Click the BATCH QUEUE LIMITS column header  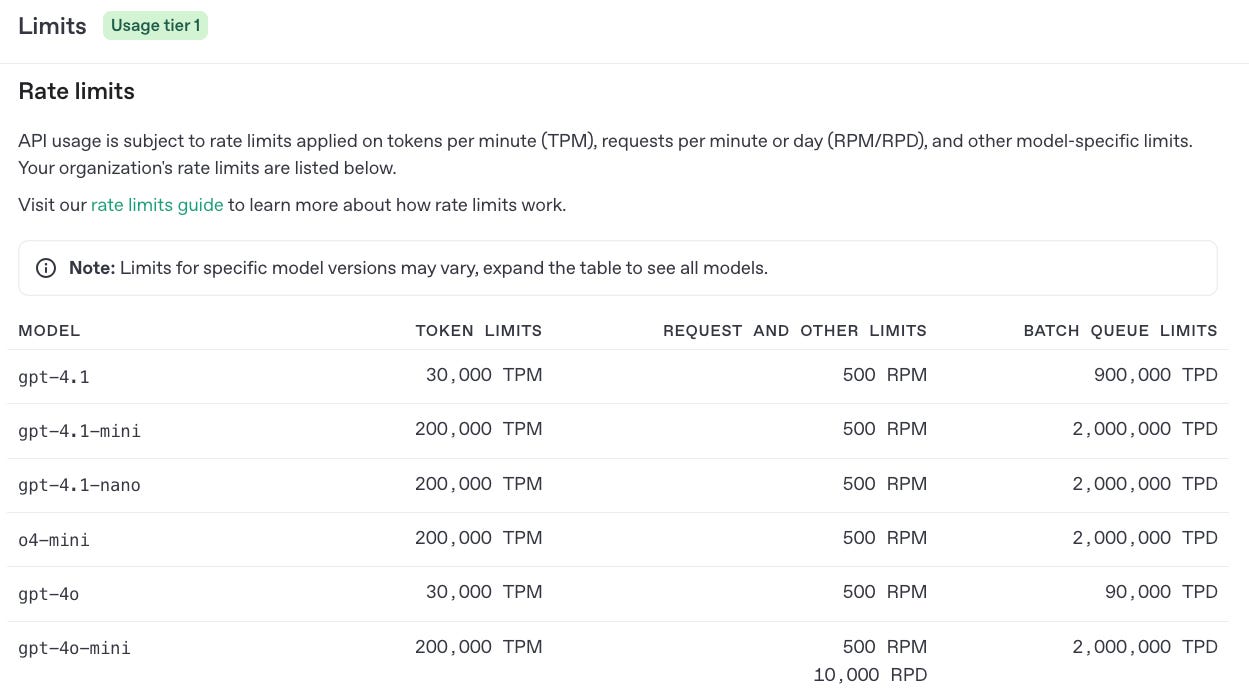tap(1120, 330)
